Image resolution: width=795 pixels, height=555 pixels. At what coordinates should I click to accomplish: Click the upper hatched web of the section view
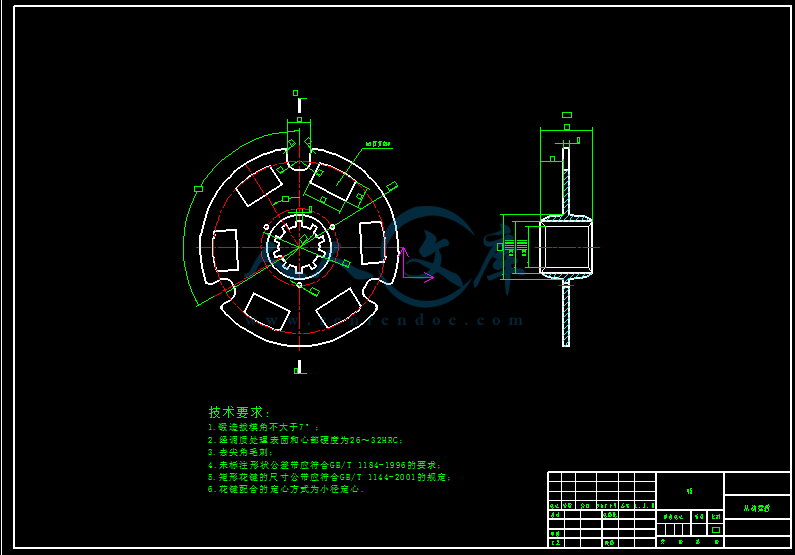tap(566, 180)
